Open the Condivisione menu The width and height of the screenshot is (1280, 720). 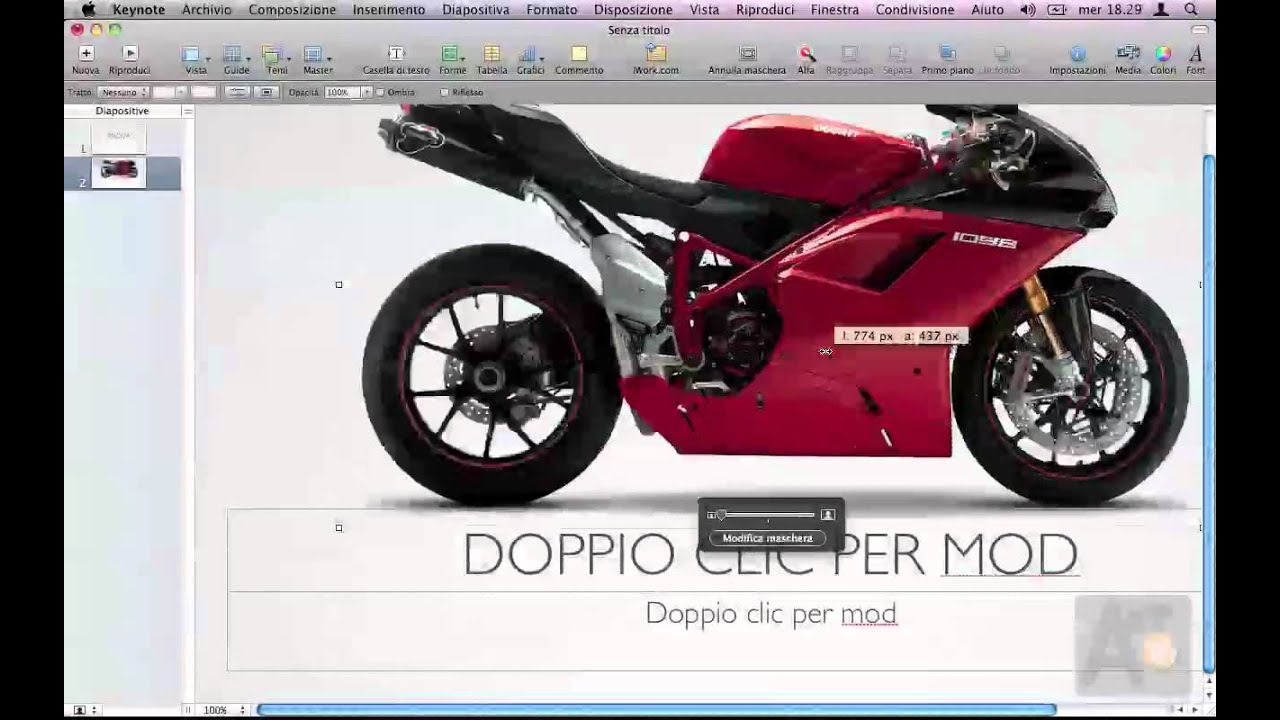pyautogui.click(x=915, y=9)
